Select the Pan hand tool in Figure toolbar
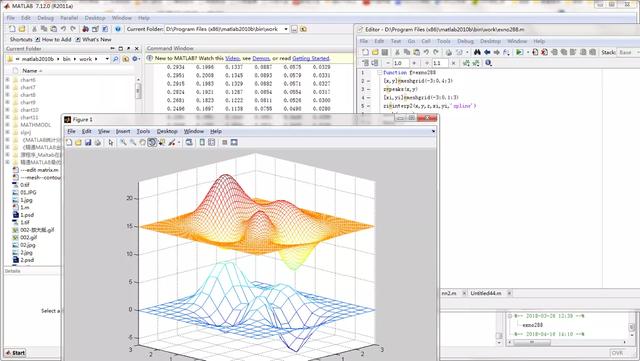This screenshot has width=640, height=361. 142,143
